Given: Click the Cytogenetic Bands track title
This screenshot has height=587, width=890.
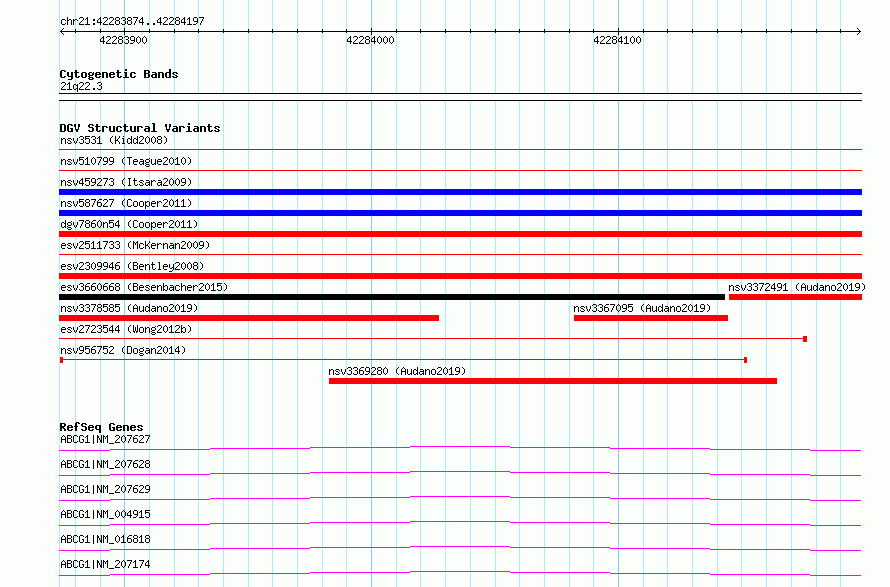Looking at the screenshot, I should [119, 74].
